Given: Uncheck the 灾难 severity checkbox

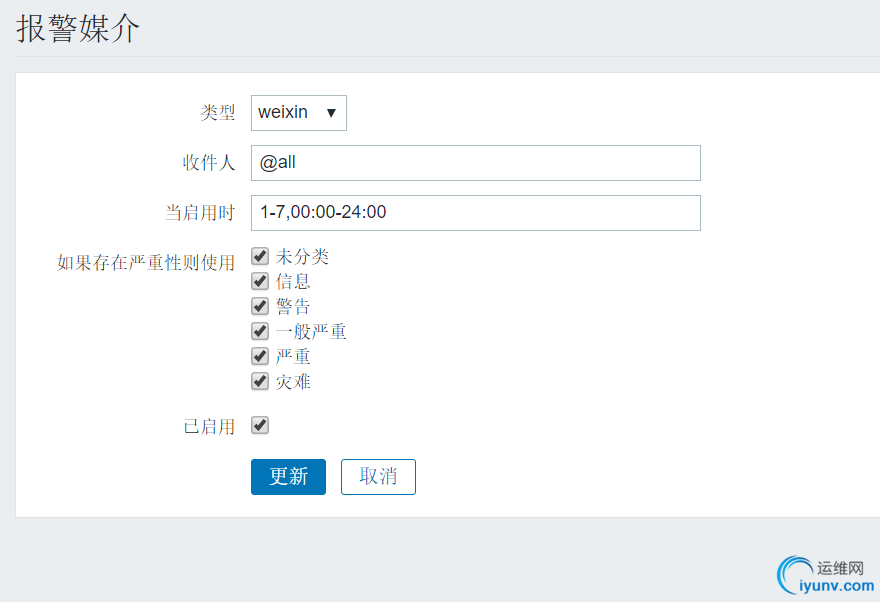Looking at the screenshot, I should (260, 381).
